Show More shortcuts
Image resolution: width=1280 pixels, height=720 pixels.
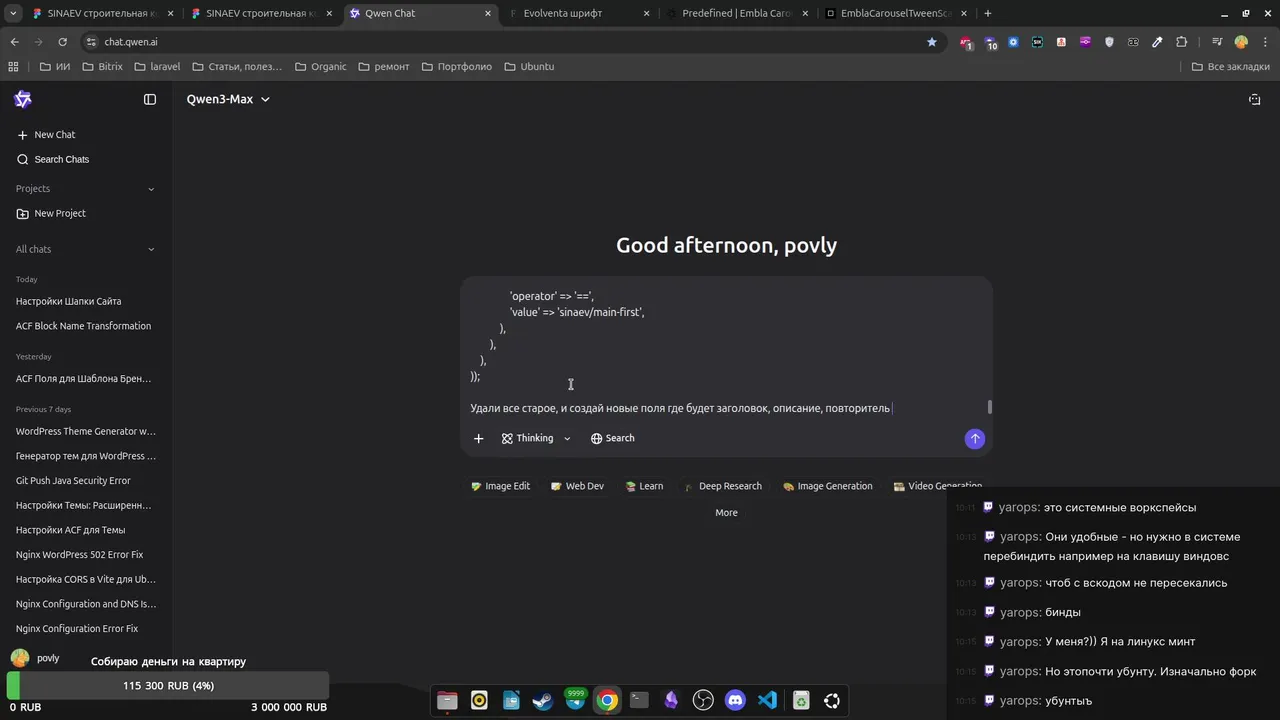click(x=726, y=513)
